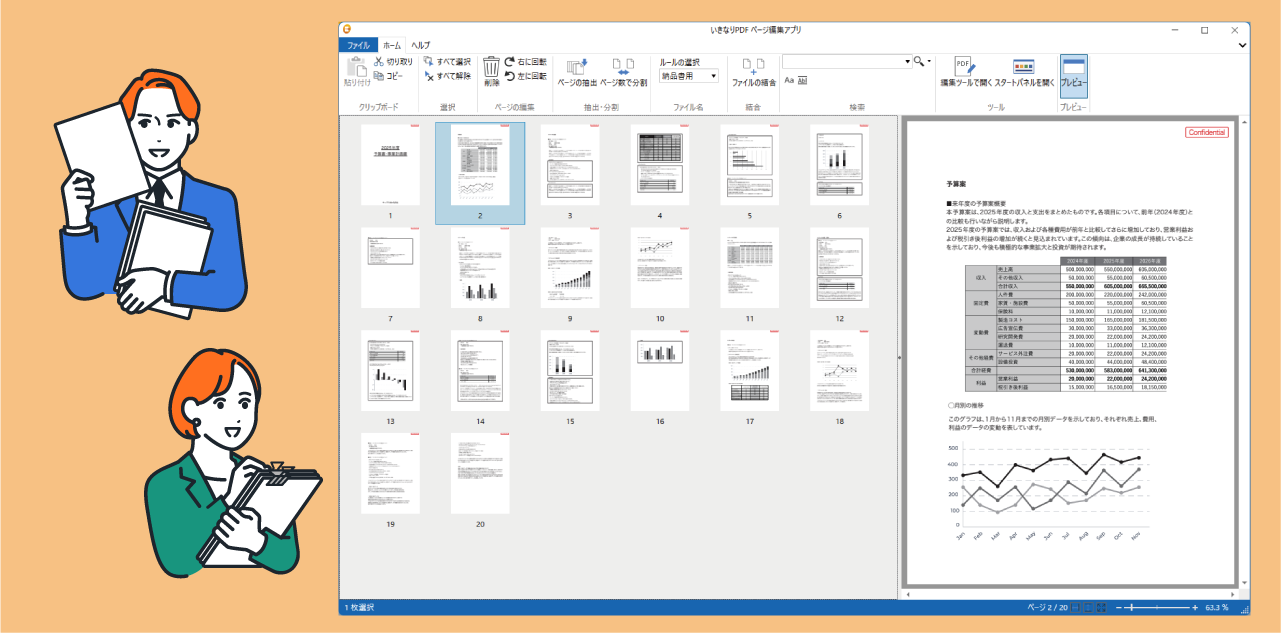Click すべて選択 to select all pages
The height and width of the screenshot is (633, 1281).
447,62
